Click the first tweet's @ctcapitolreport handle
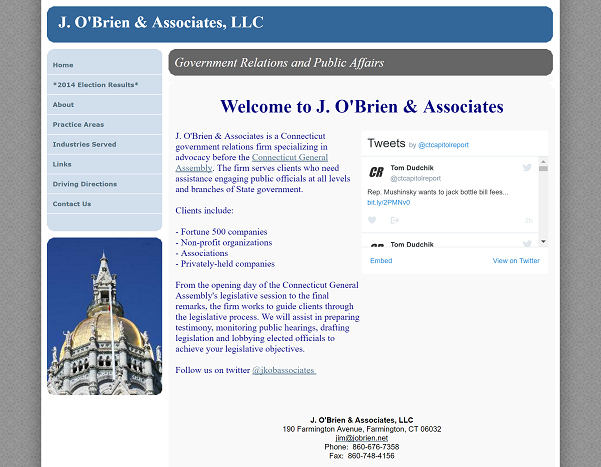The width and height of the screenshot is (601, 467). point(415,178)
